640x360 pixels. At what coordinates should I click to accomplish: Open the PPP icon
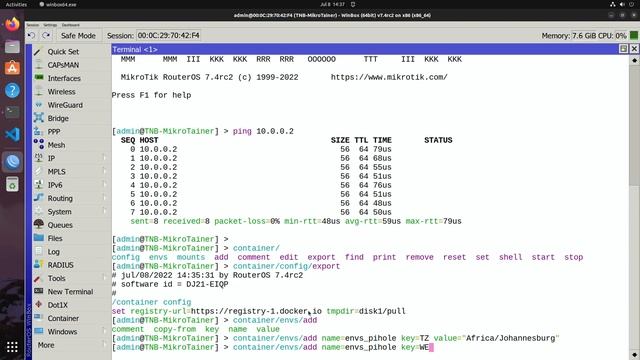click(38, 131)
